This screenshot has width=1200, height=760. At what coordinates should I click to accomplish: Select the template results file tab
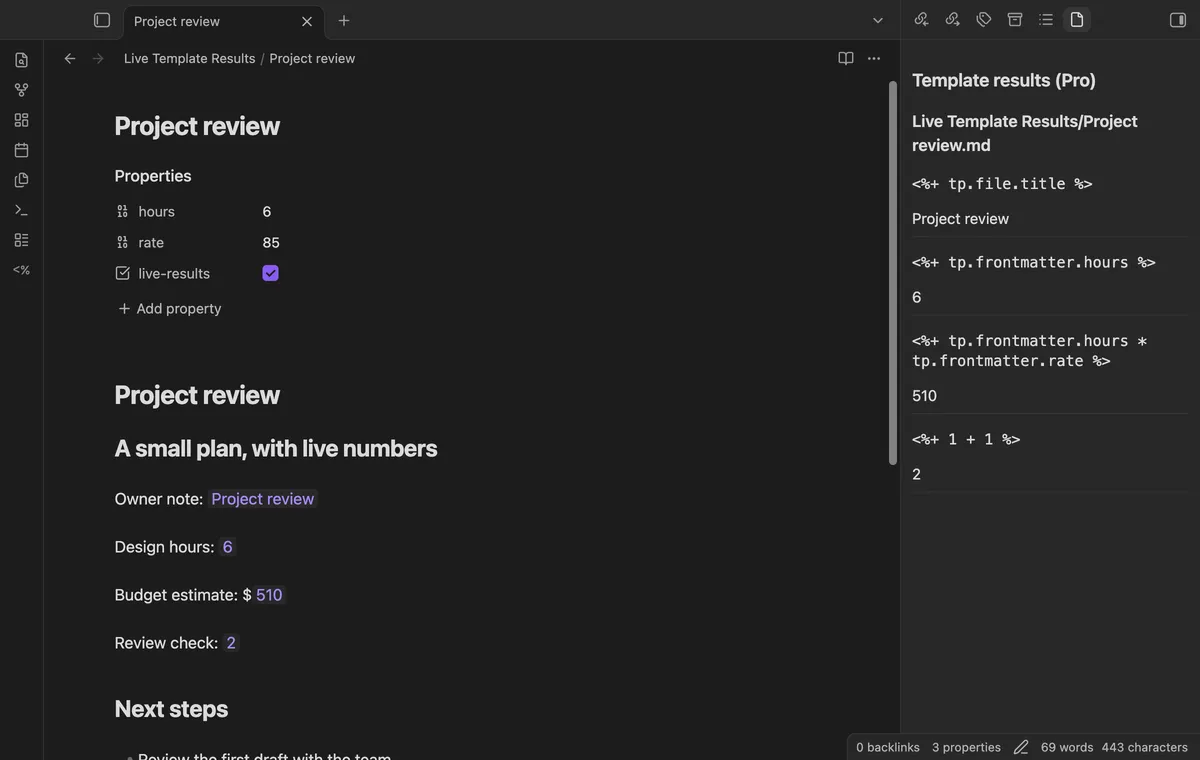pos(1077,20)
